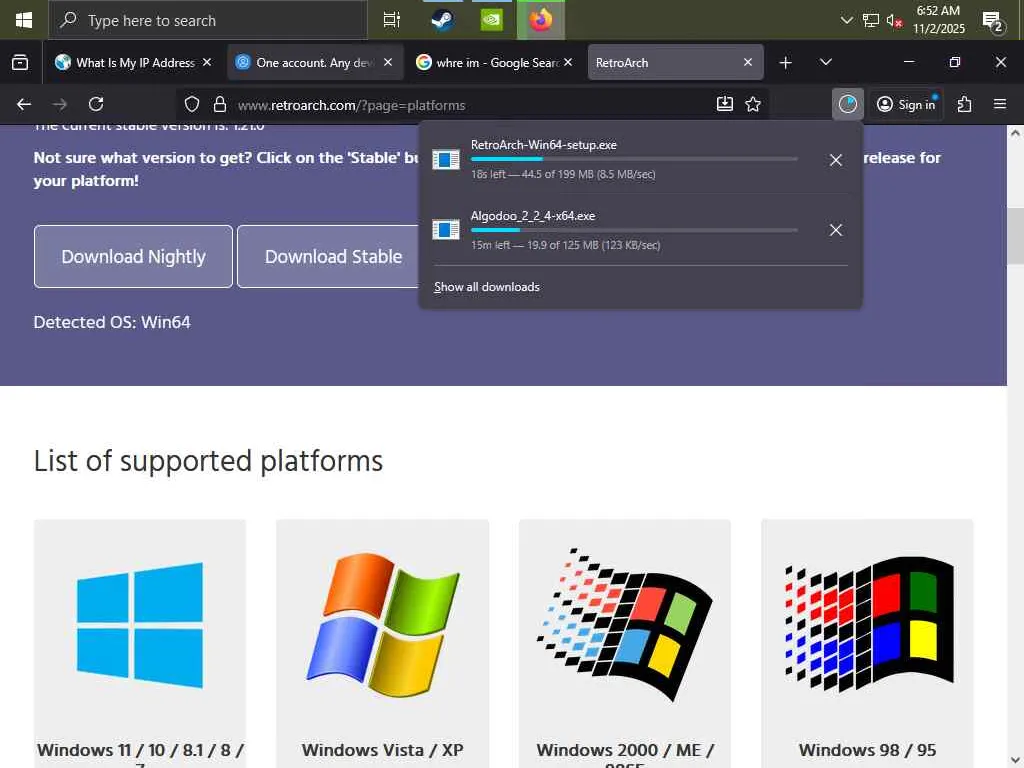Toggle the downloads panel button
Viewport: 1024px width, 768px height.
coord(848,104)
